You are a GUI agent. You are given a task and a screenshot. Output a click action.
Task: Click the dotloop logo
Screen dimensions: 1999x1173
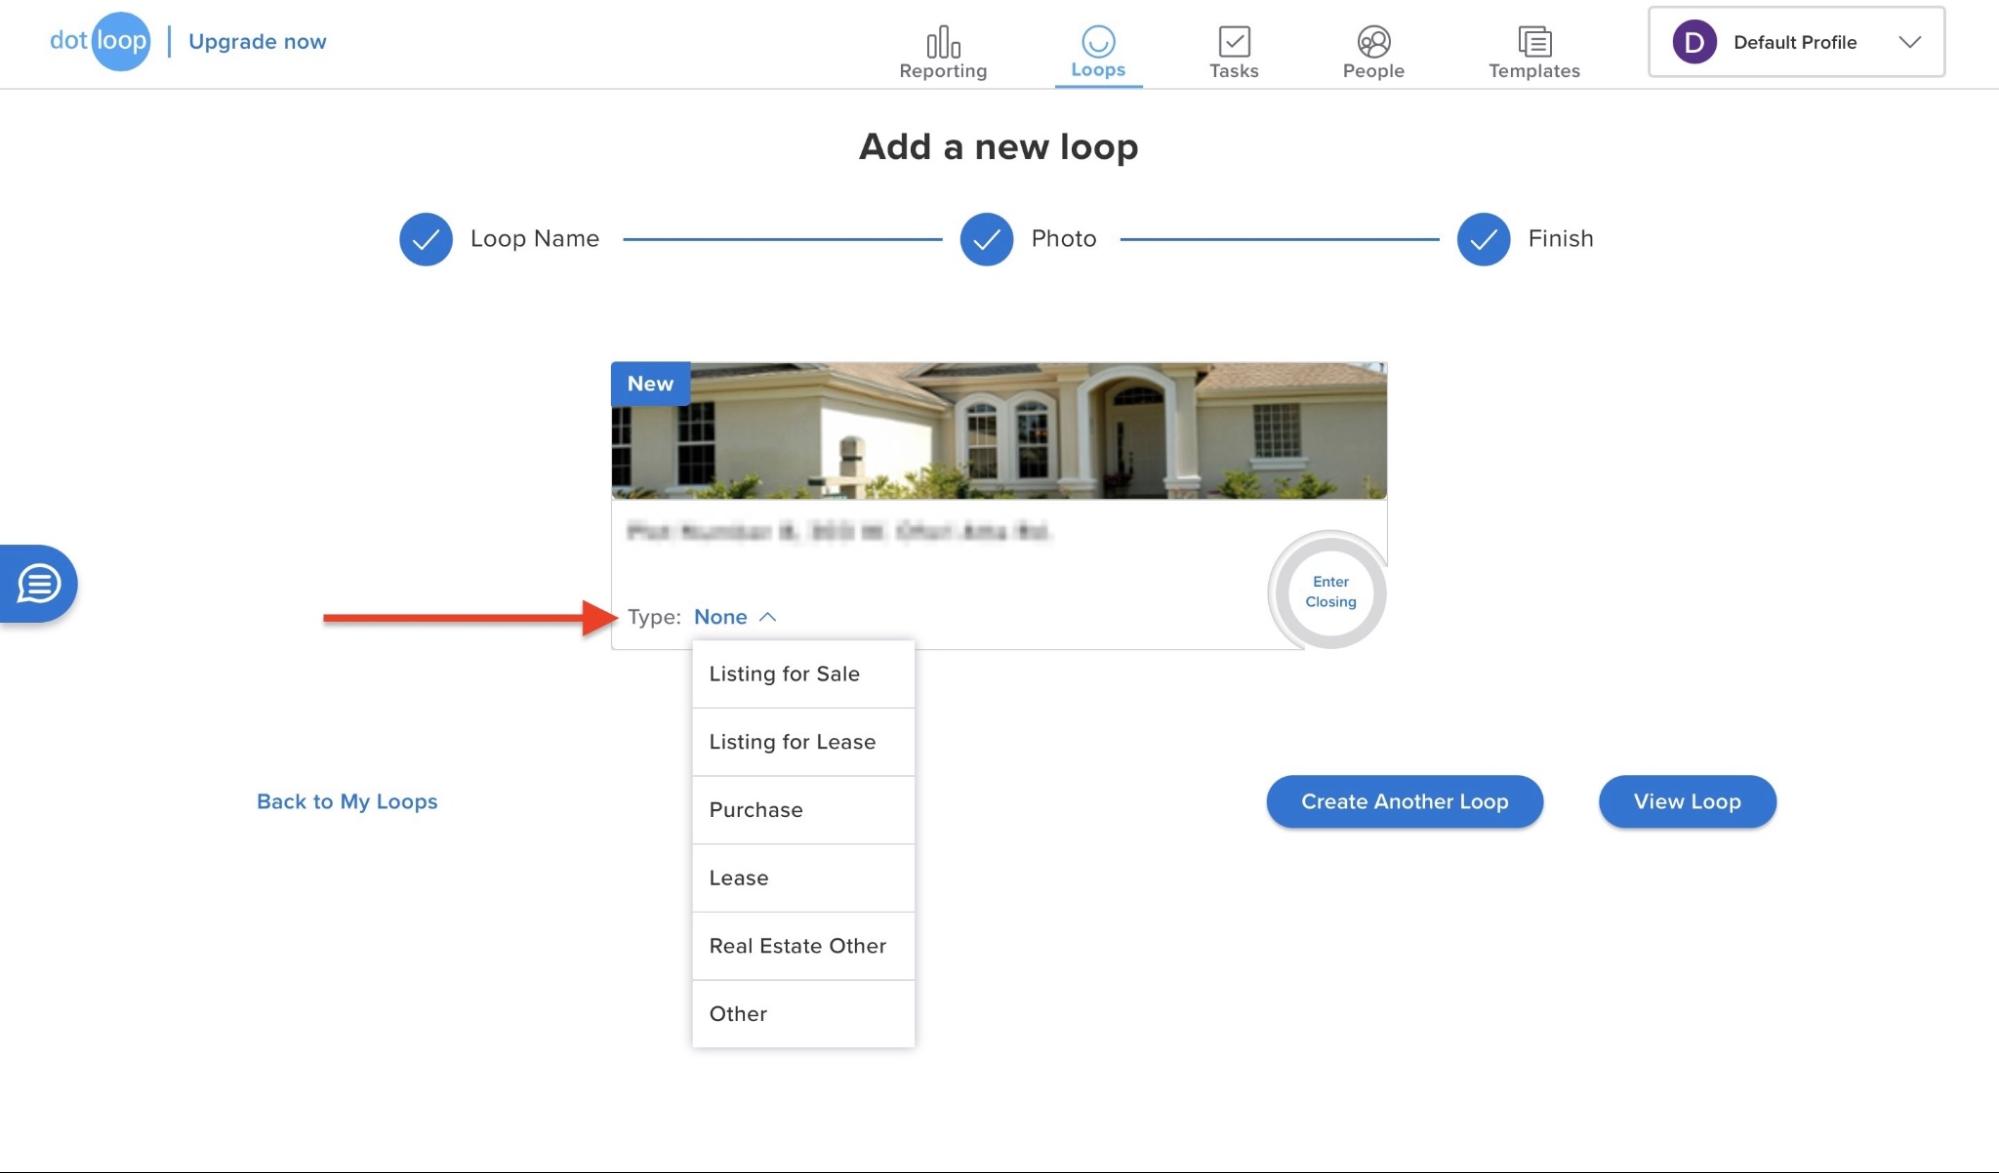[x=99, y=41]
